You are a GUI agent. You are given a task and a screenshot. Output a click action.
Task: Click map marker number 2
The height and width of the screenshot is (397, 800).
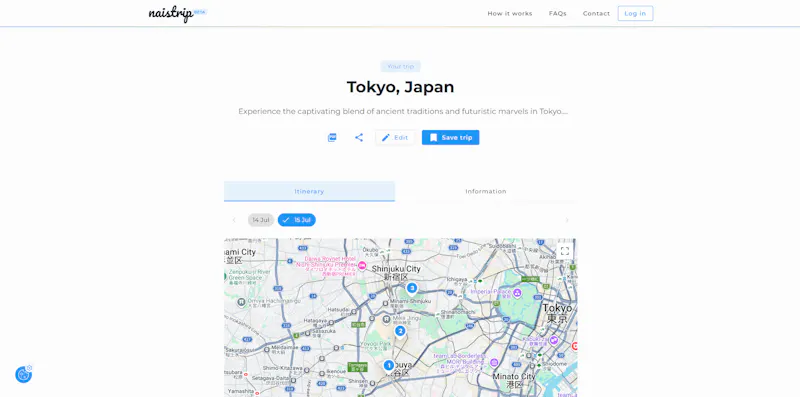pyautogui.click(x=400, y=332)
